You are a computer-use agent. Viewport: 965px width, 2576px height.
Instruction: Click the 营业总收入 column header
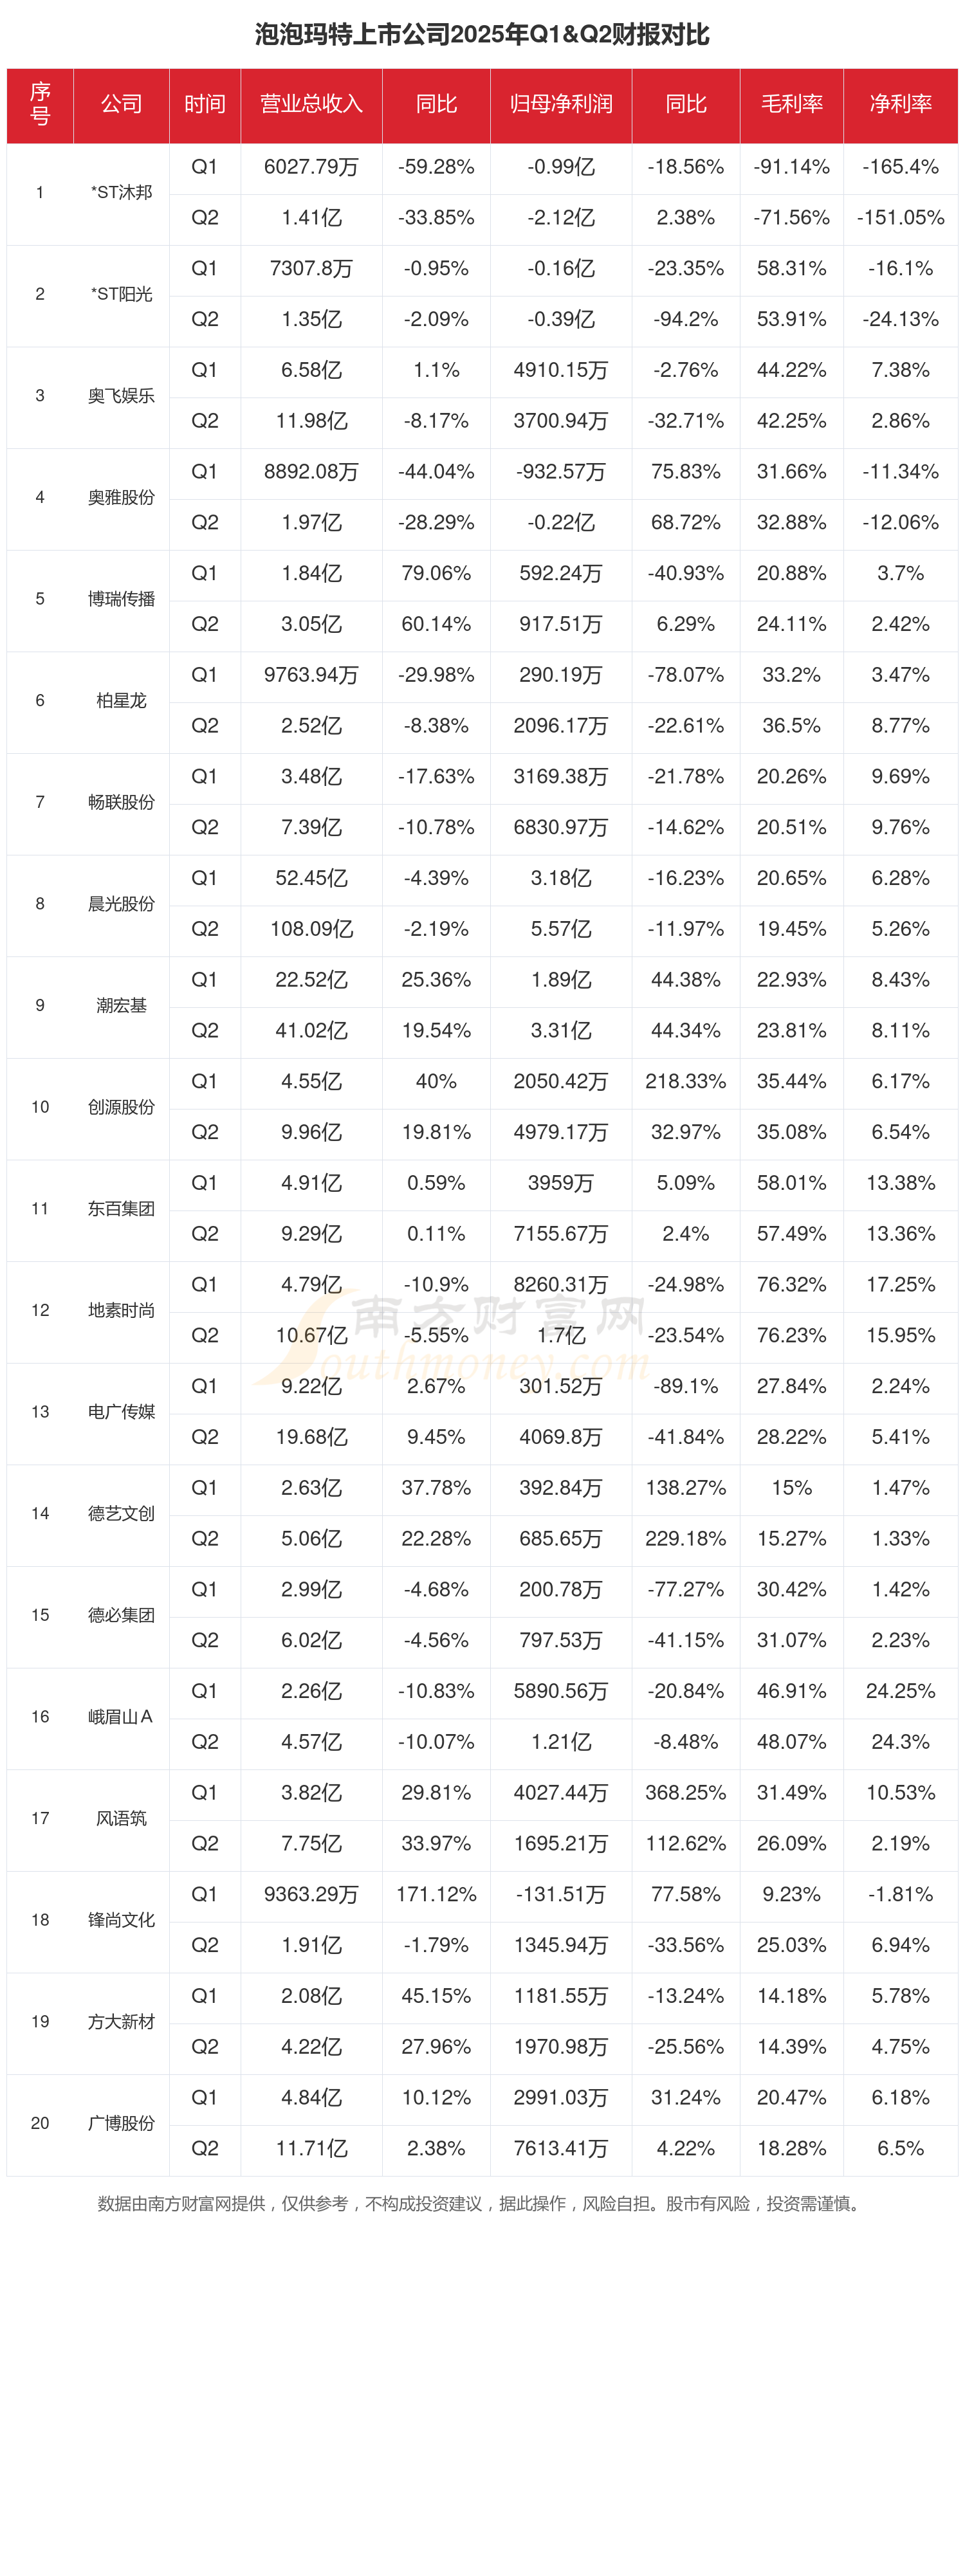tap(311, 104)
